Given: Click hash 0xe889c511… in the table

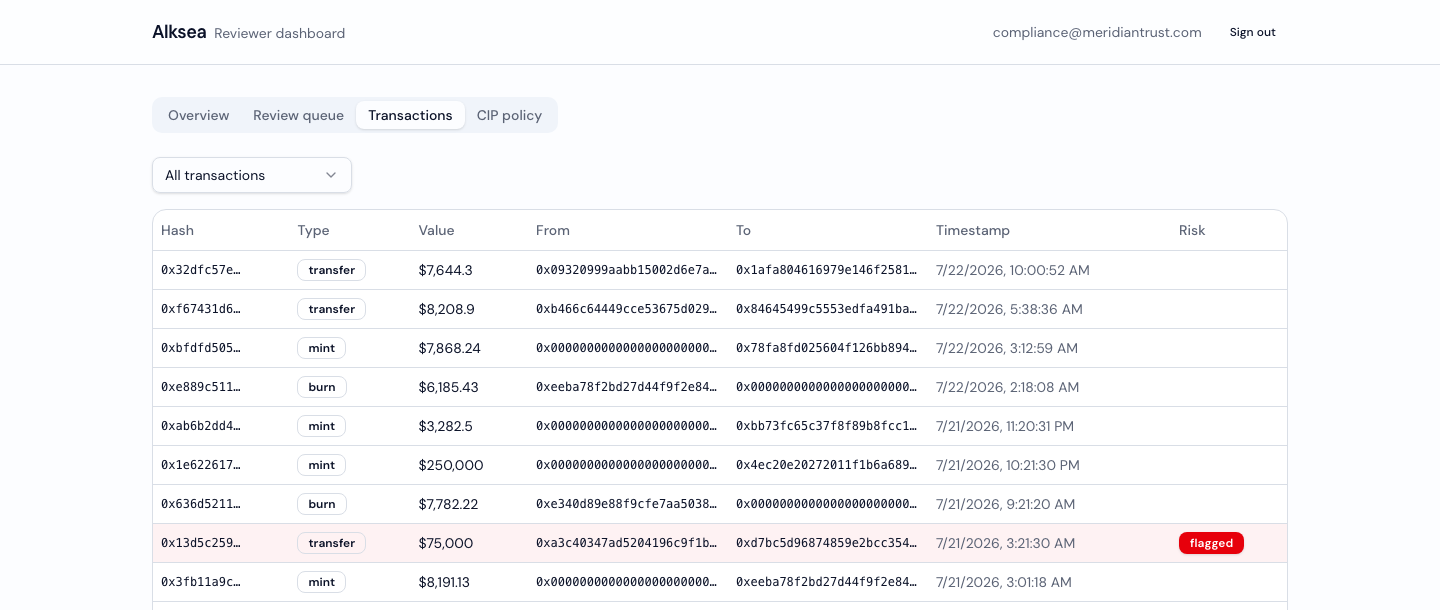Looking at the screenshot, I should coord(201,387).
